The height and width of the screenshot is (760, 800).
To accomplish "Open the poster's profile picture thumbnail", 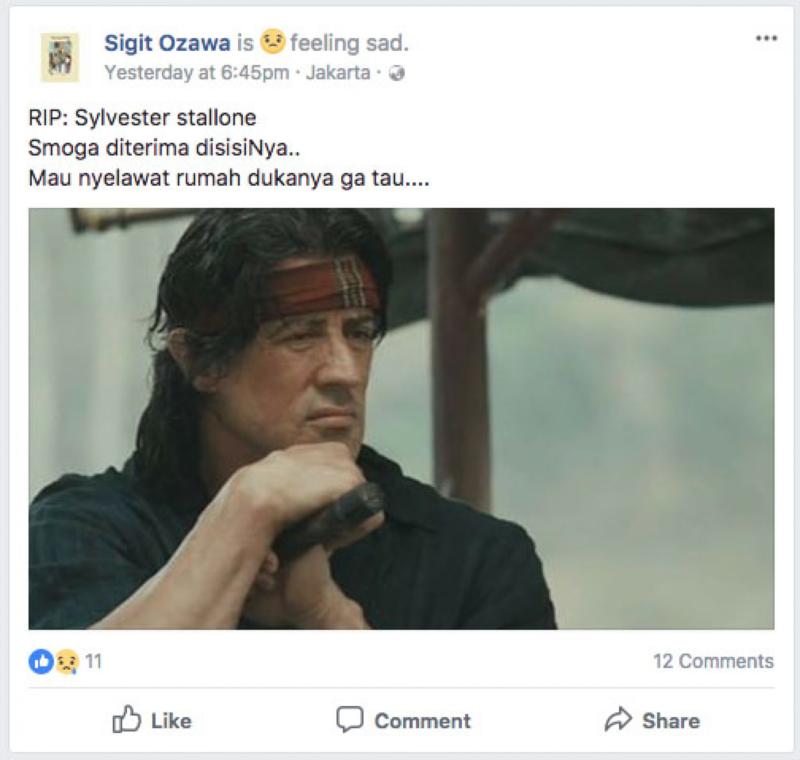I will click(60, 58).
